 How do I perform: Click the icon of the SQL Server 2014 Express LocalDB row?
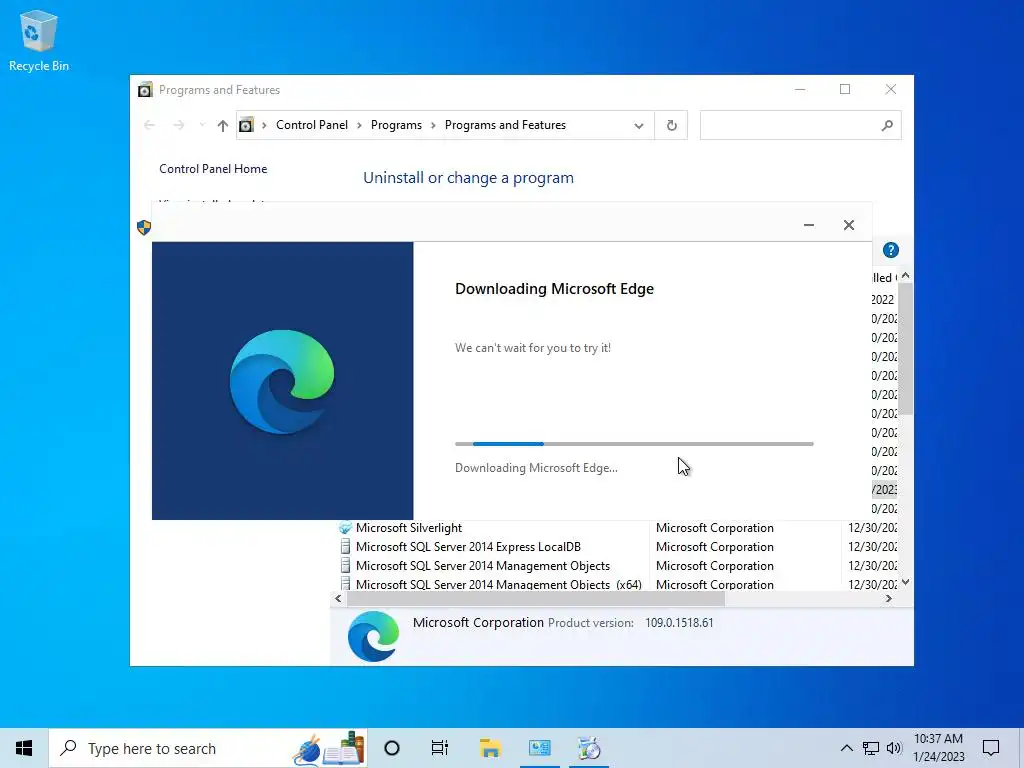(x=345, y=547)
